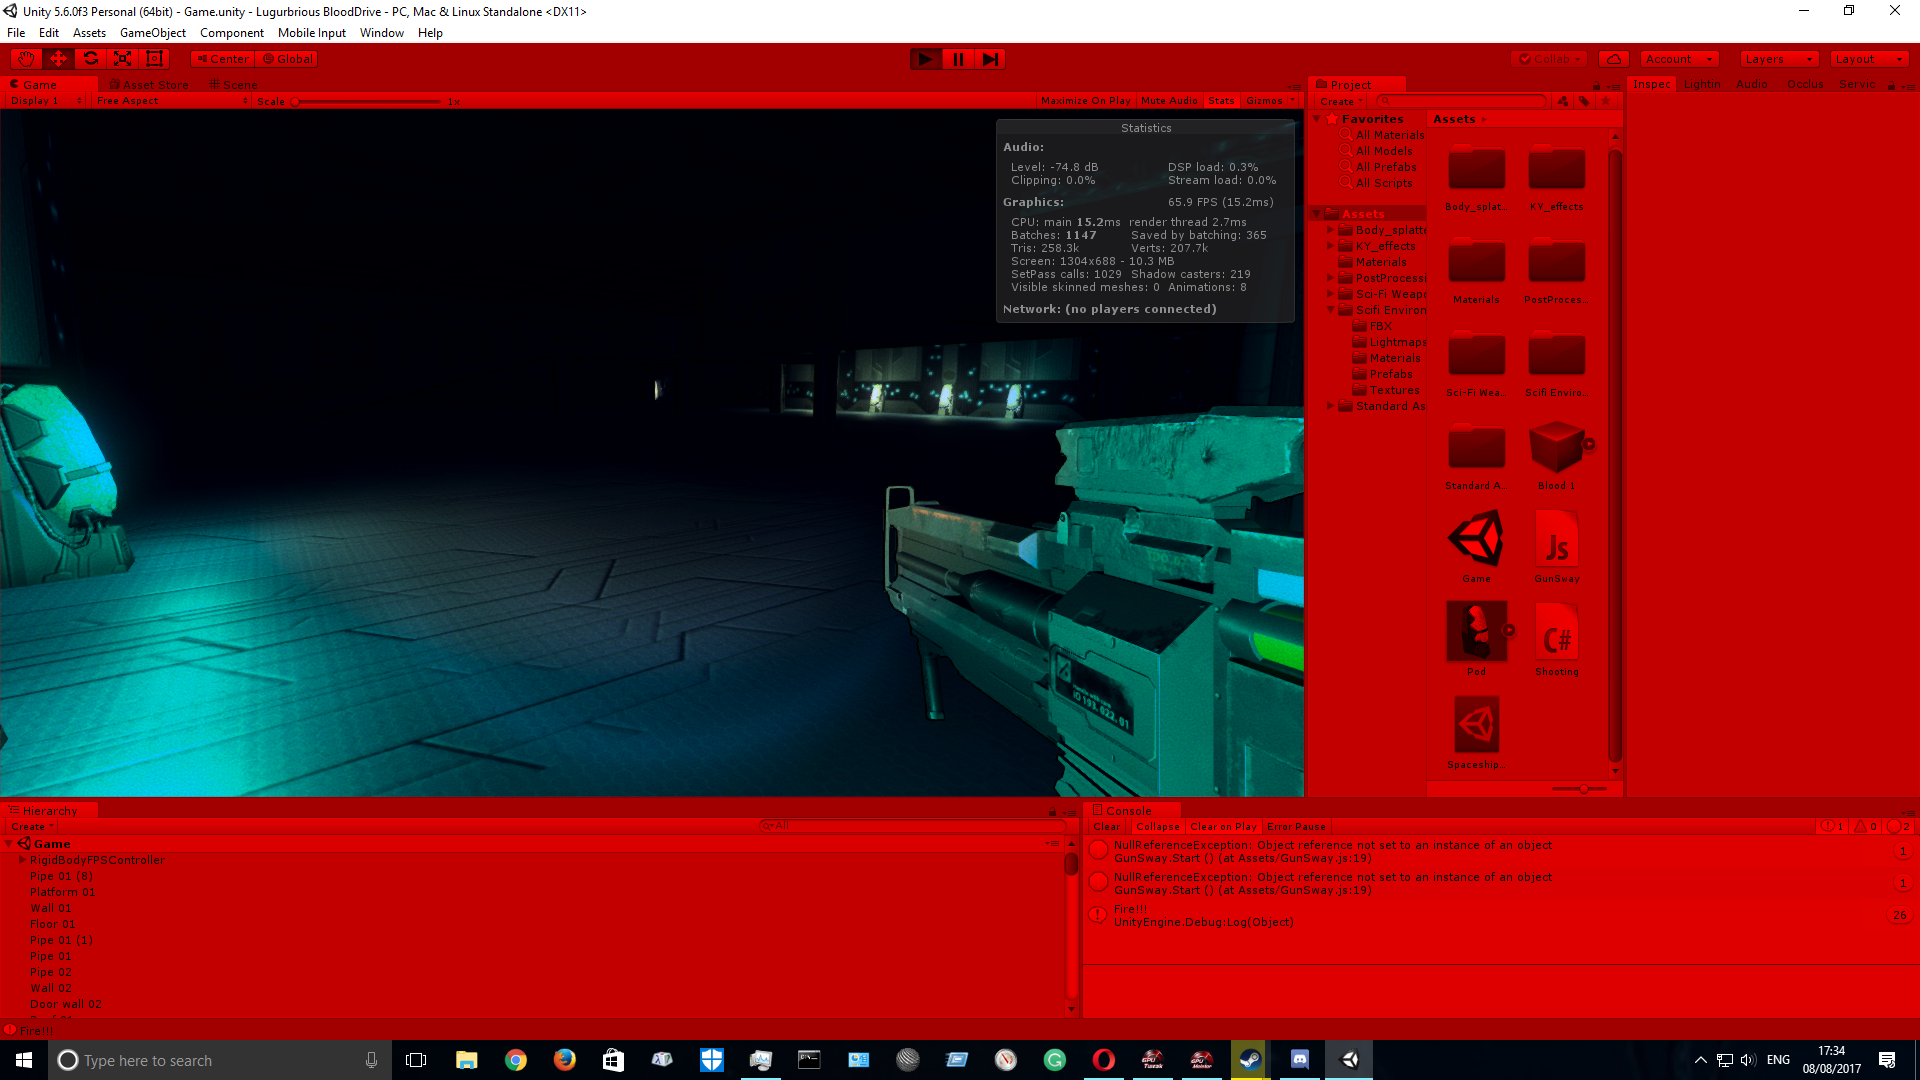
Task: Open the Create dropdown in Project panel
Action: 1340,101
